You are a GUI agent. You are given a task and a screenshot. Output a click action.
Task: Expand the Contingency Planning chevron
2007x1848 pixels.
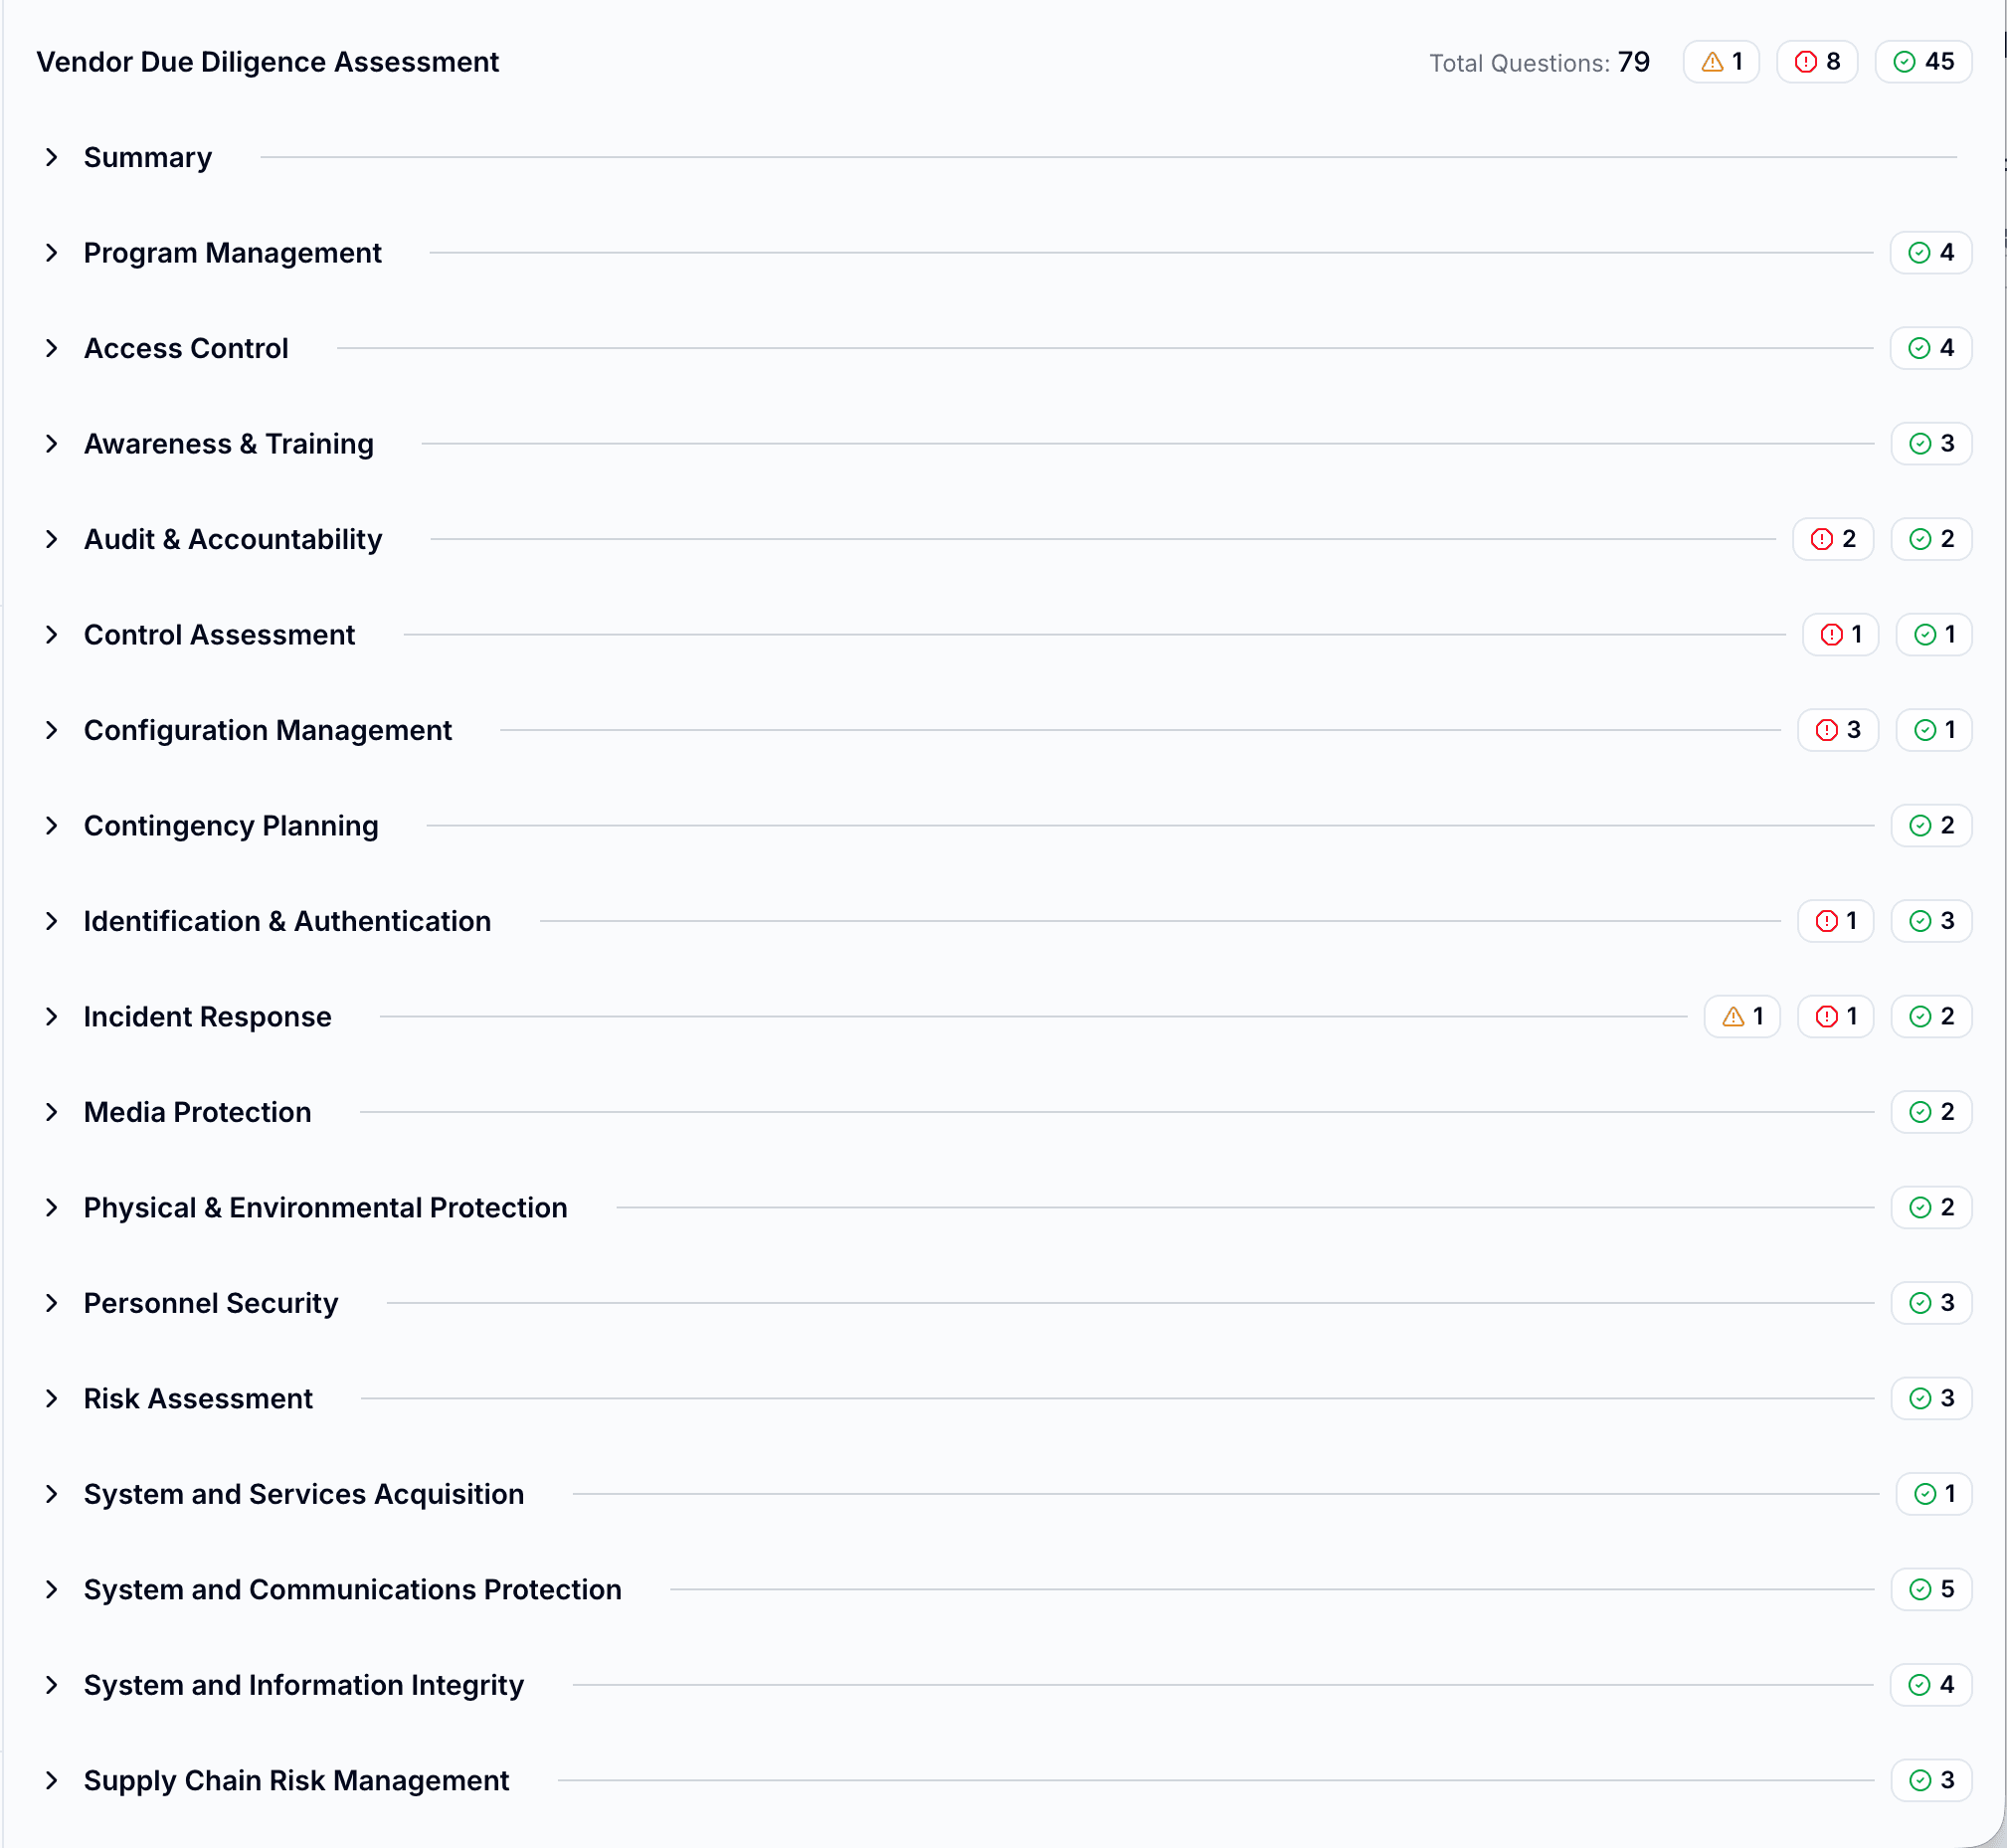pos(52,826)
